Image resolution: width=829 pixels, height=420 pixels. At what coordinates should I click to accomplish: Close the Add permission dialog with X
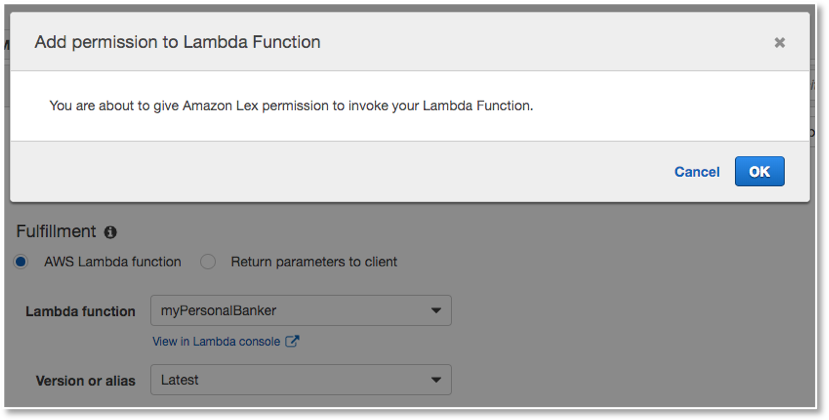[779, 42]
